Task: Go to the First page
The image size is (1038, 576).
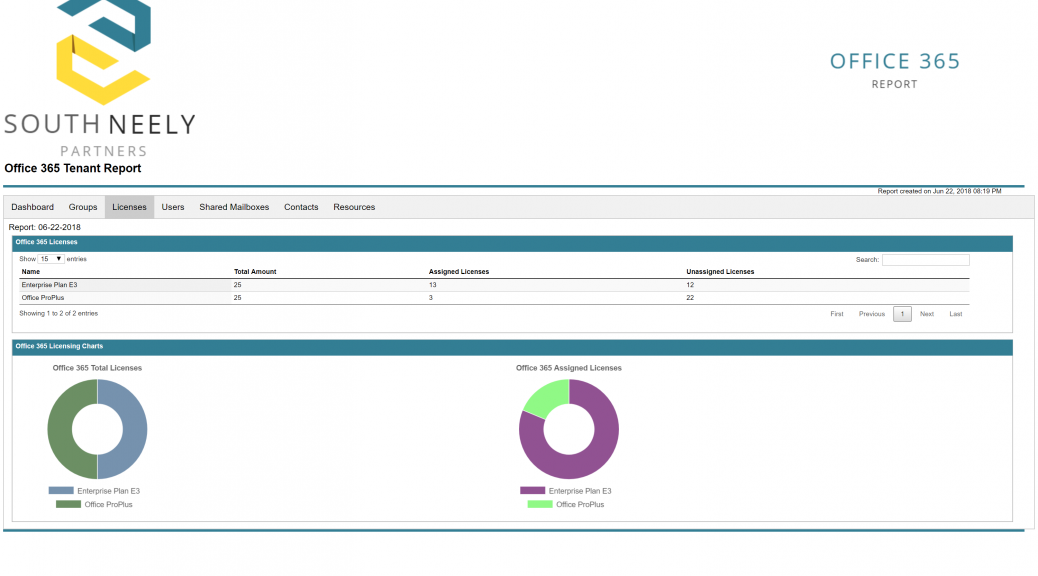Action: coord(837,314)
